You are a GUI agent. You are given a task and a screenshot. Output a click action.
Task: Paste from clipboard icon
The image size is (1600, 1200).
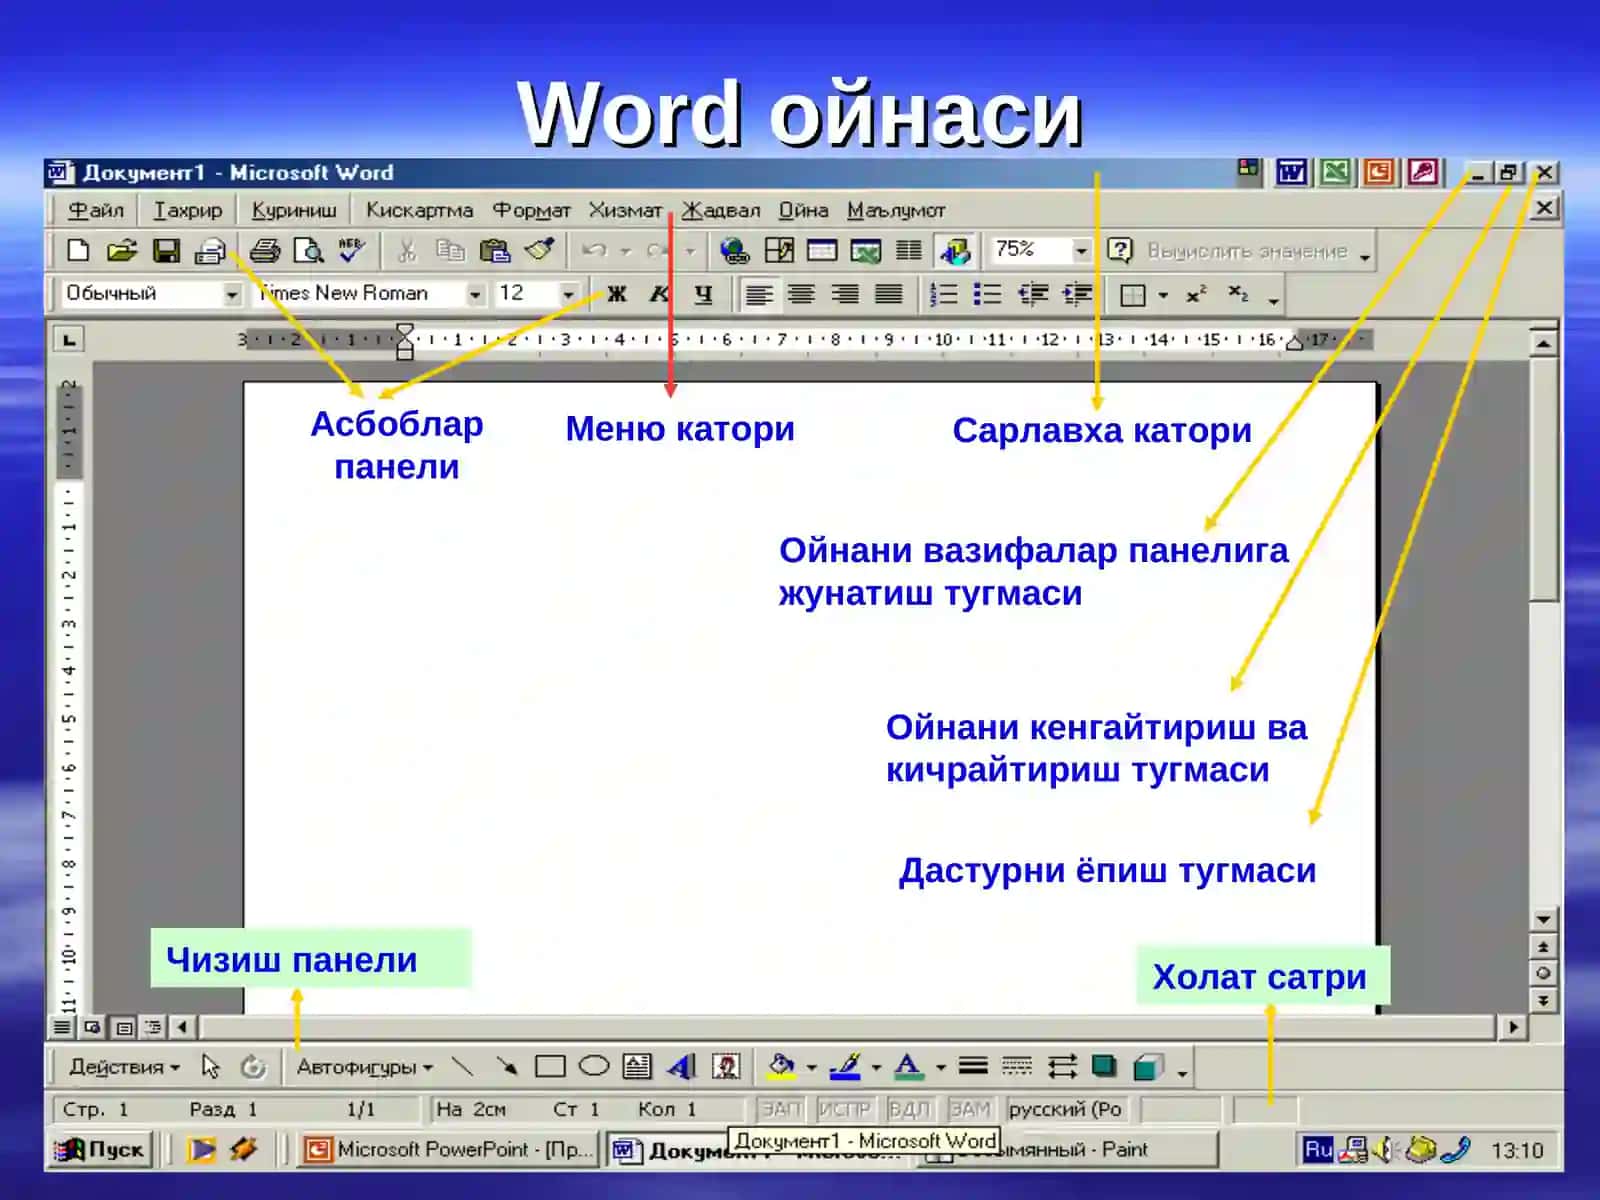point(494,251)
